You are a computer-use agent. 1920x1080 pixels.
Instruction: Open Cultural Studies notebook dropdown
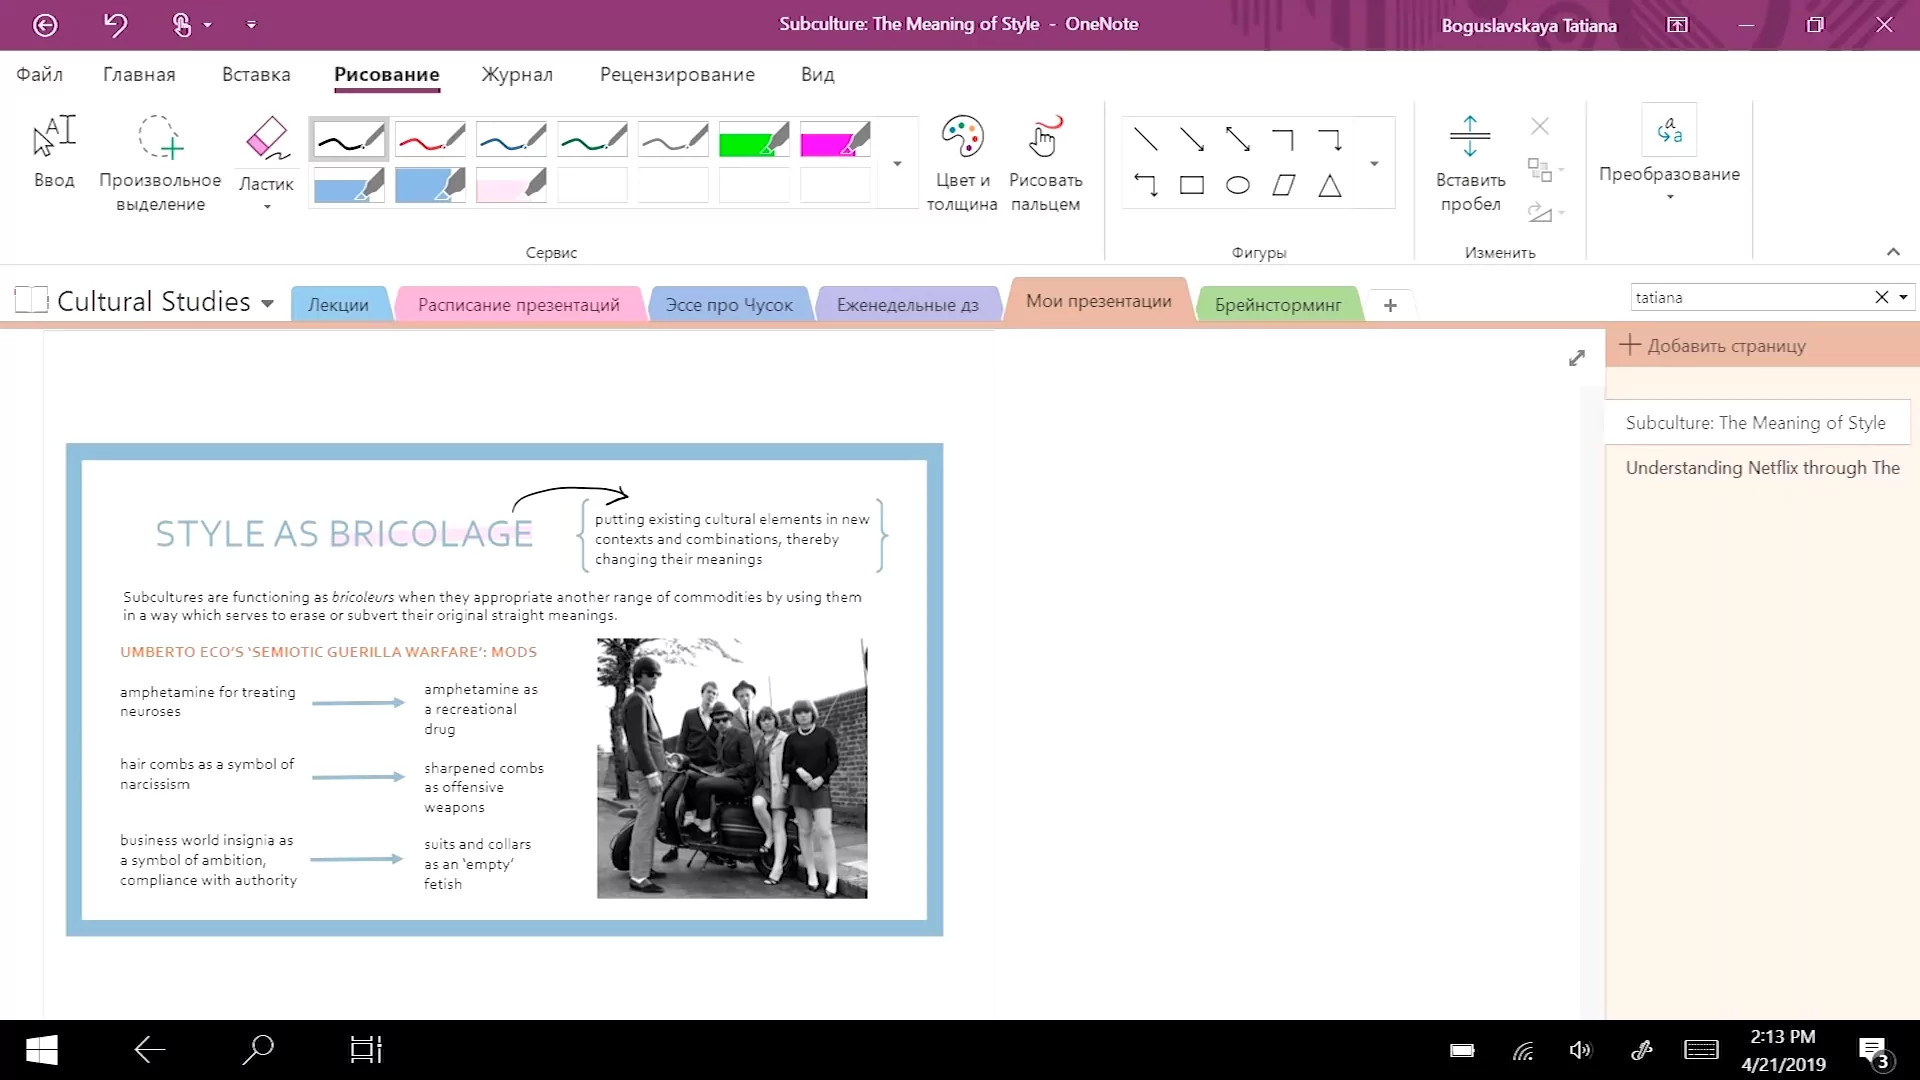pos(267,303)
